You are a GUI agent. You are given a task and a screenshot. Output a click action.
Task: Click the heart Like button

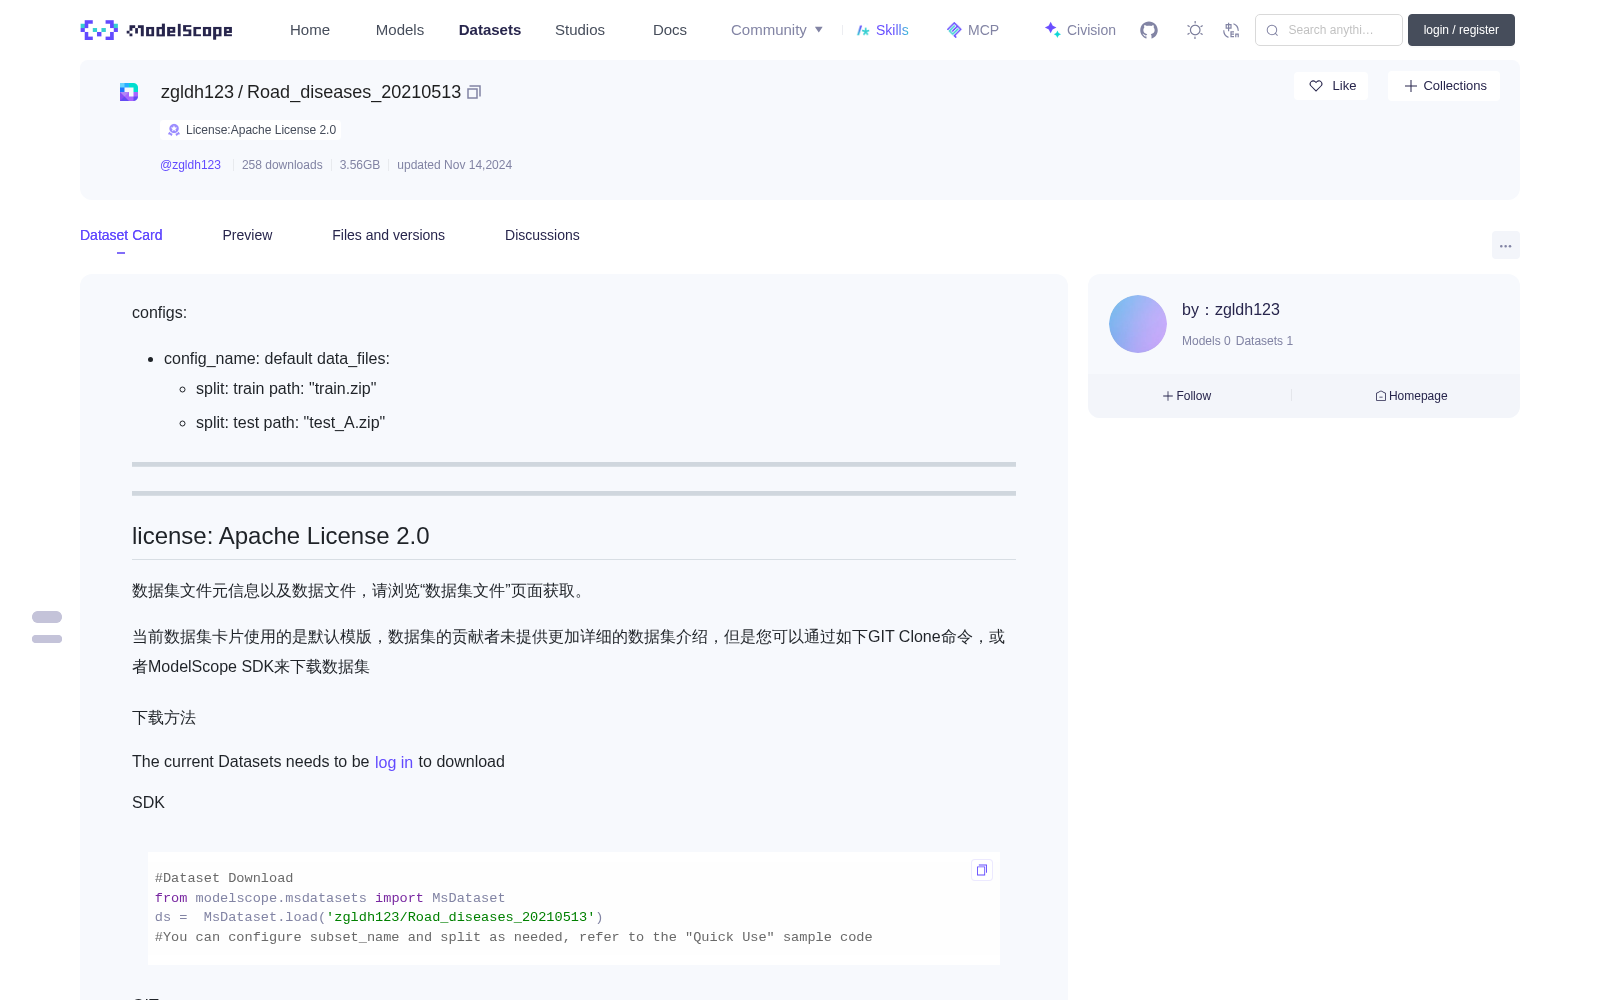pyautogui.click(x=1331, y=86)
